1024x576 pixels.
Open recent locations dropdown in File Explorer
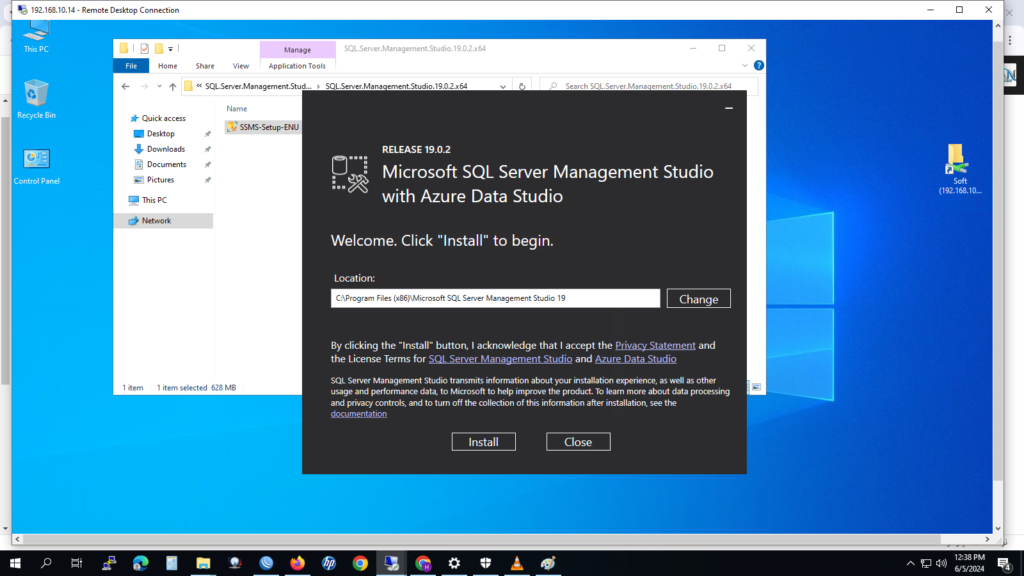[159, 86]
